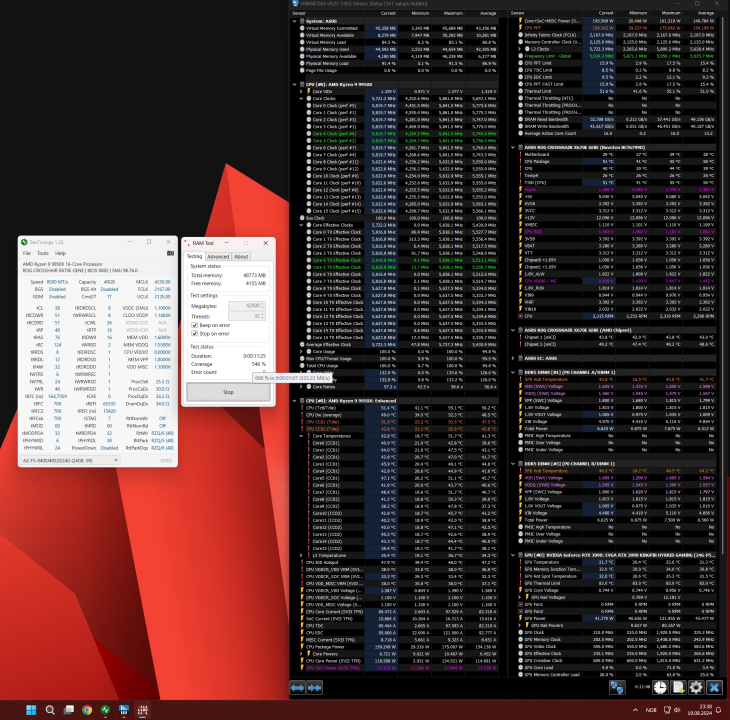Open Google Chrome from the taskbar
The height and width of the screenshot is (720, 730).
87,709
